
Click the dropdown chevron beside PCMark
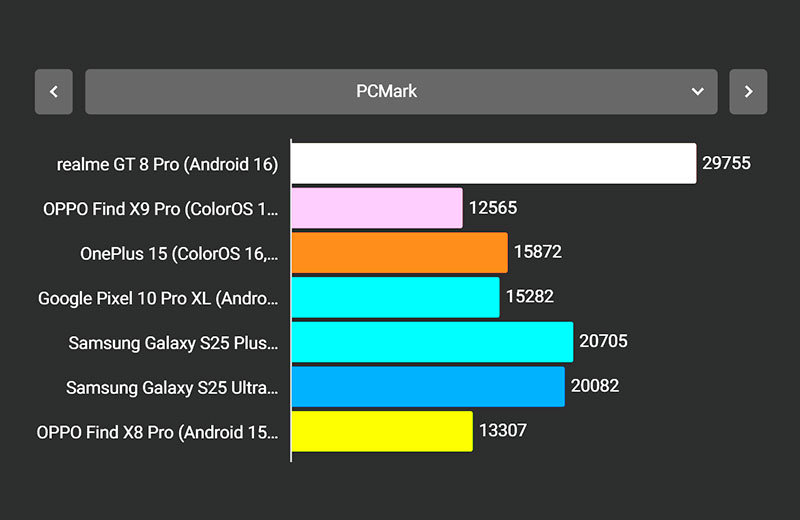pyautogui.click(x=698, y=92)
